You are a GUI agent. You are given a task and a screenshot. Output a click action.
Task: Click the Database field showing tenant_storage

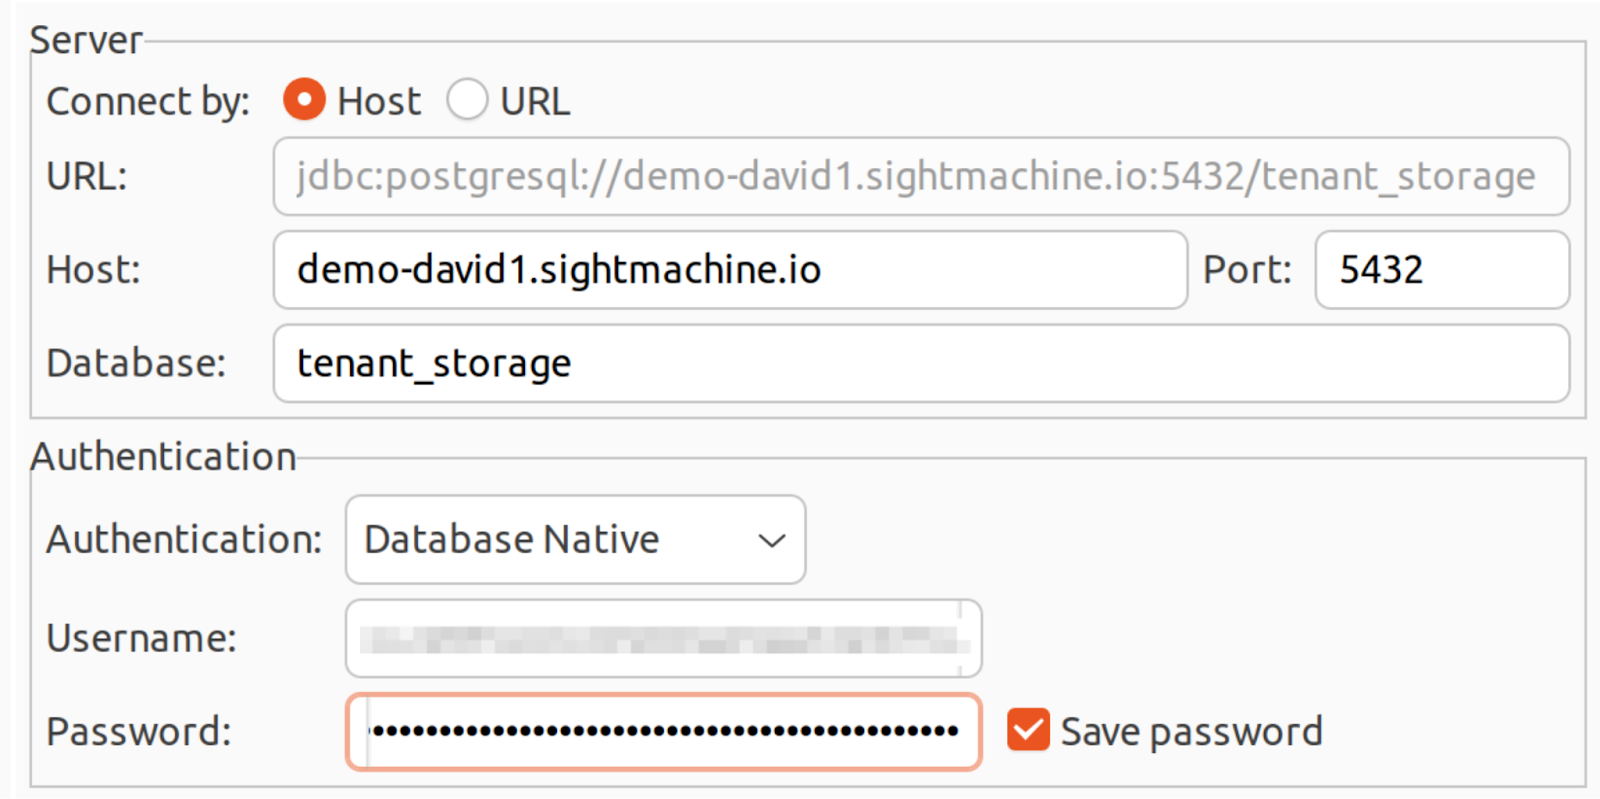click(920, 363)
